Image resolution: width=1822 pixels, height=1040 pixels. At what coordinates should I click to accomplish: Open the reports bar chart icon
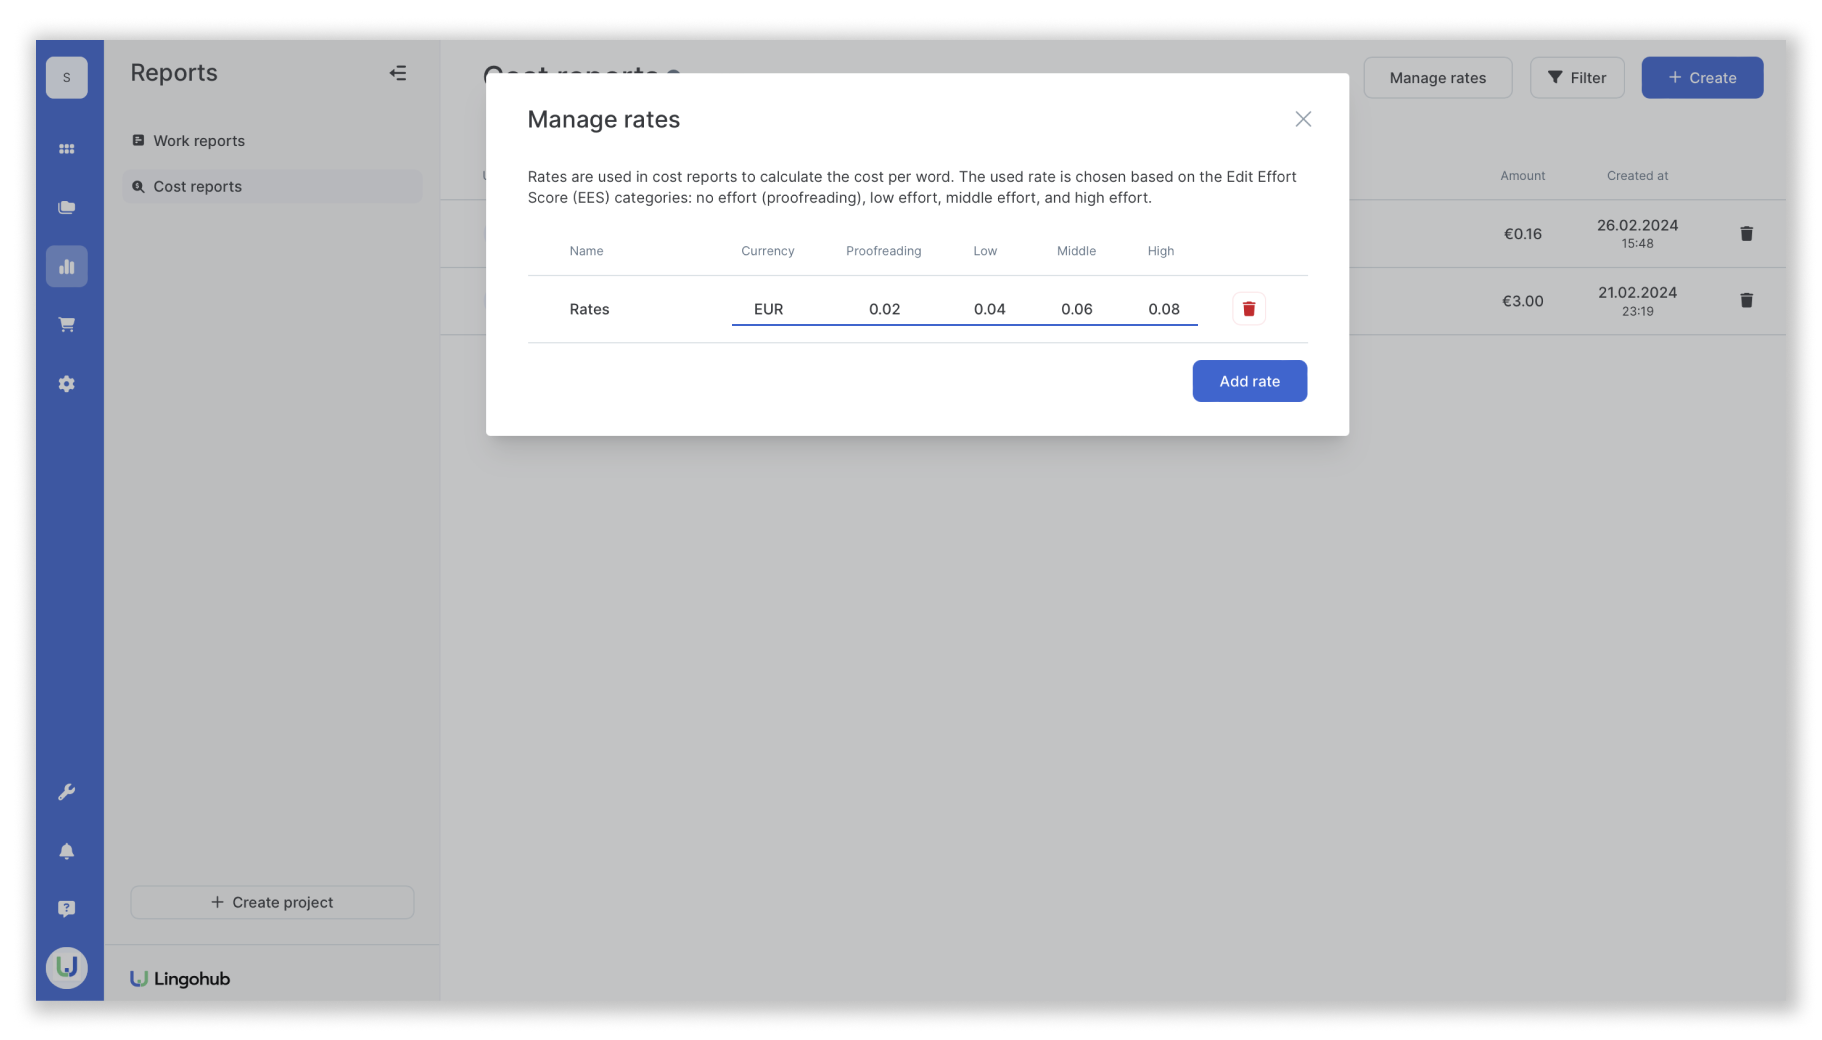(x=67, y=267)
